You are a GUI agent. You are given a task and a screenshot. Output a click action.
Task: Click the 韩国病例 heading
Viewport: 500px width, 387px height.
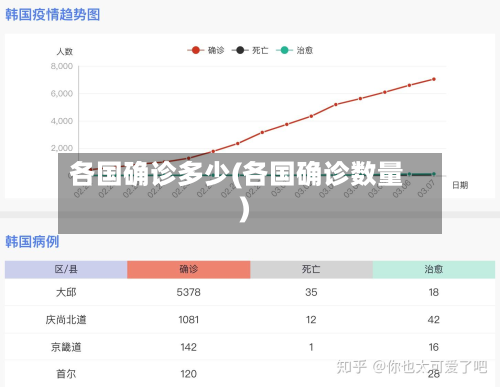(x=32, y=242)
